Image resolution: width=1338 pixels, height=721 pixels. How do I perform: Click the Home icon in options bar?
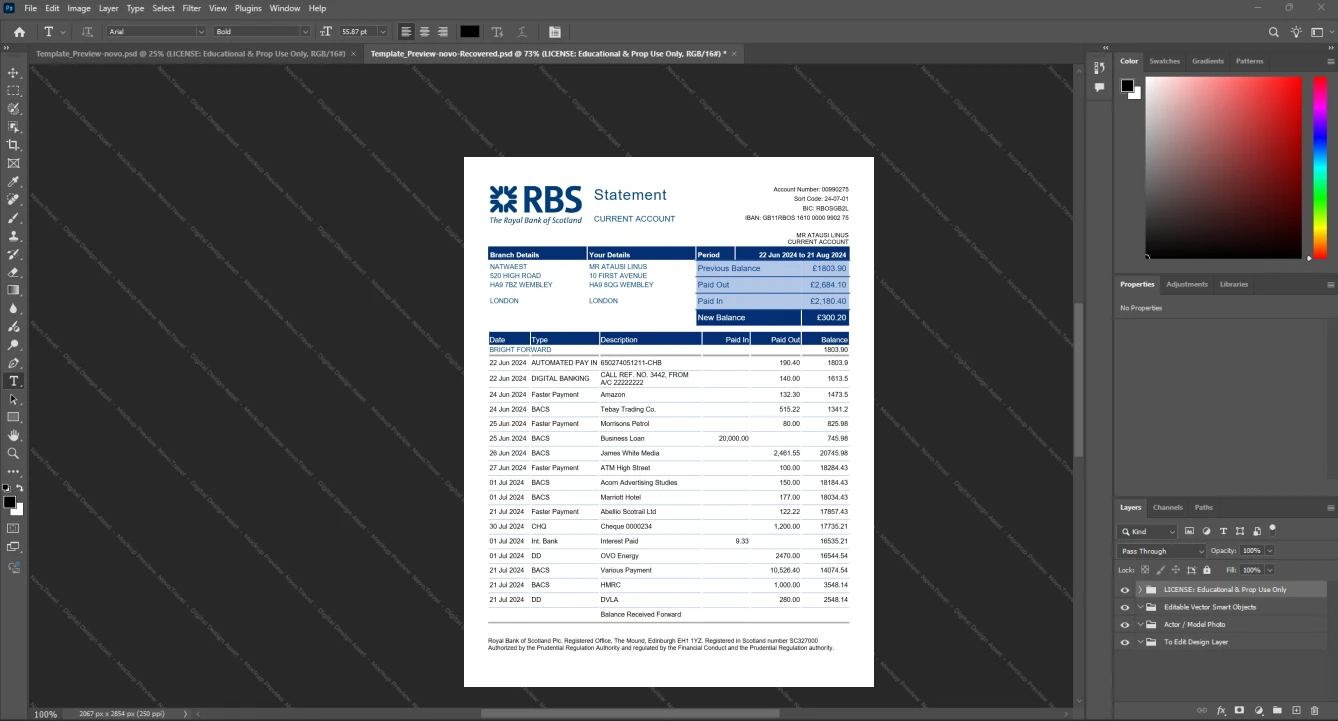pyautogui.click(x=19, y=32)
